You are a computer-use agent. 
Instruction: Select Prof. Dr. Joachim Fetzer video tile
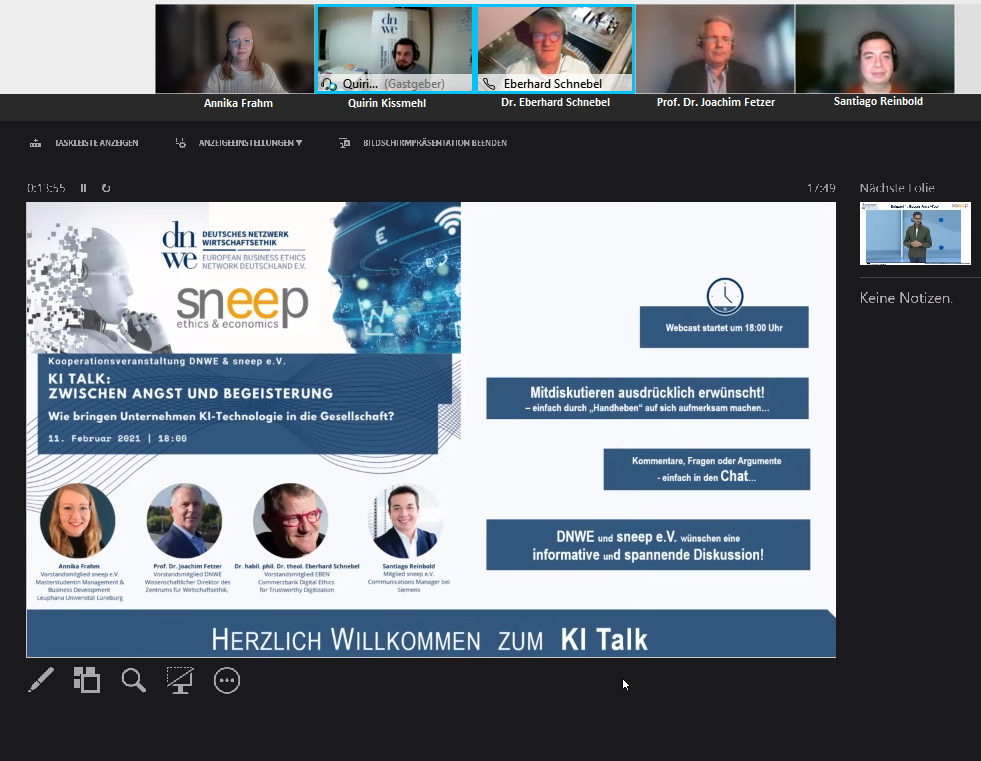click(x=716, y=49)
